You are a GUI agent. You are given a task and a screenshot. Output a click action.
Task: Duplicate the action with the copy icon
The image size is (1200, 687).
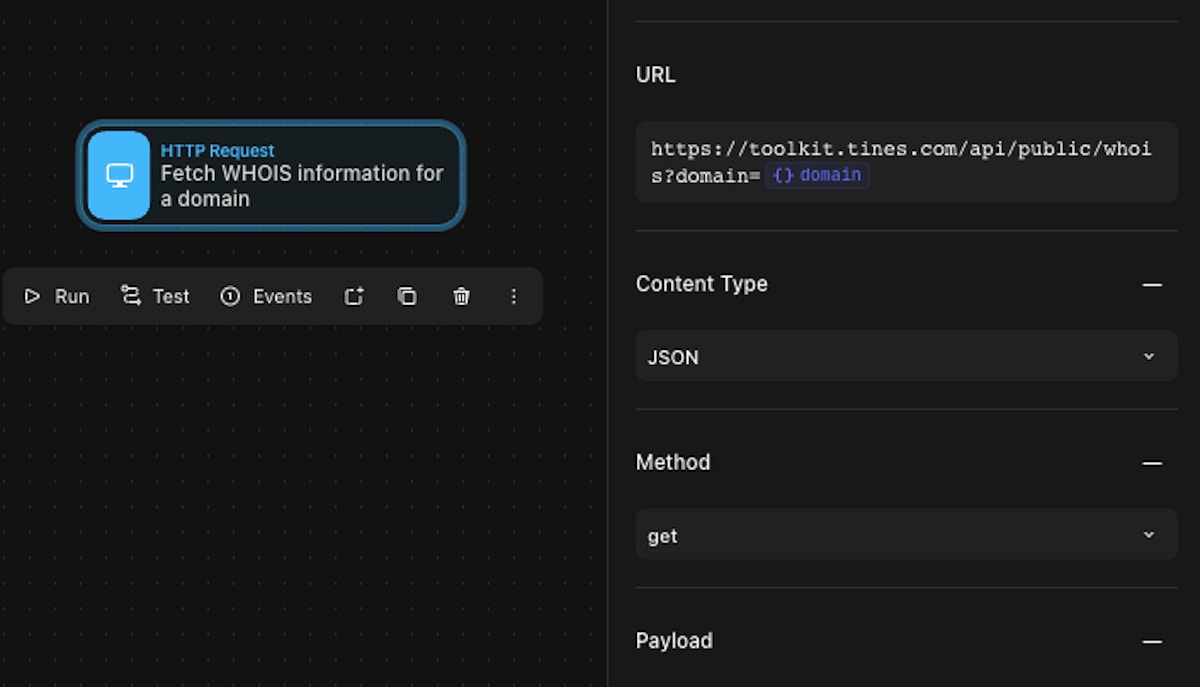(x=407, y=296)
